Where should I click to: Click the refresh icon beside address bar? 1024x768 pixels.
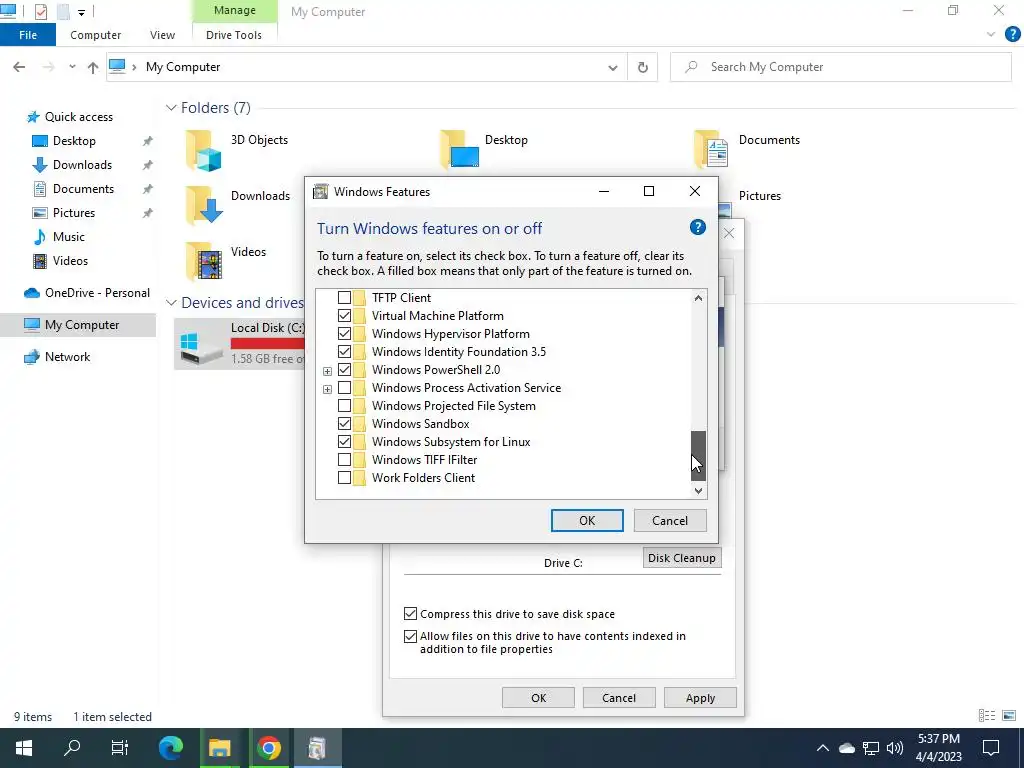coord(643,67)
